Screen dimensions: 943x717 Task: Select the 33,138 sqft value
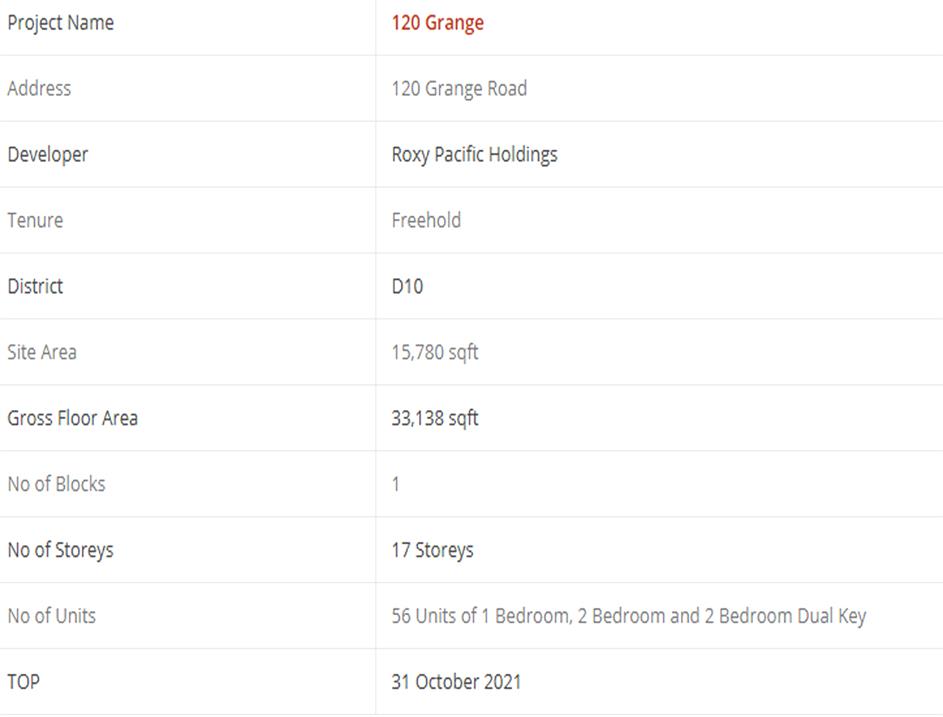[x=435, y=419]
